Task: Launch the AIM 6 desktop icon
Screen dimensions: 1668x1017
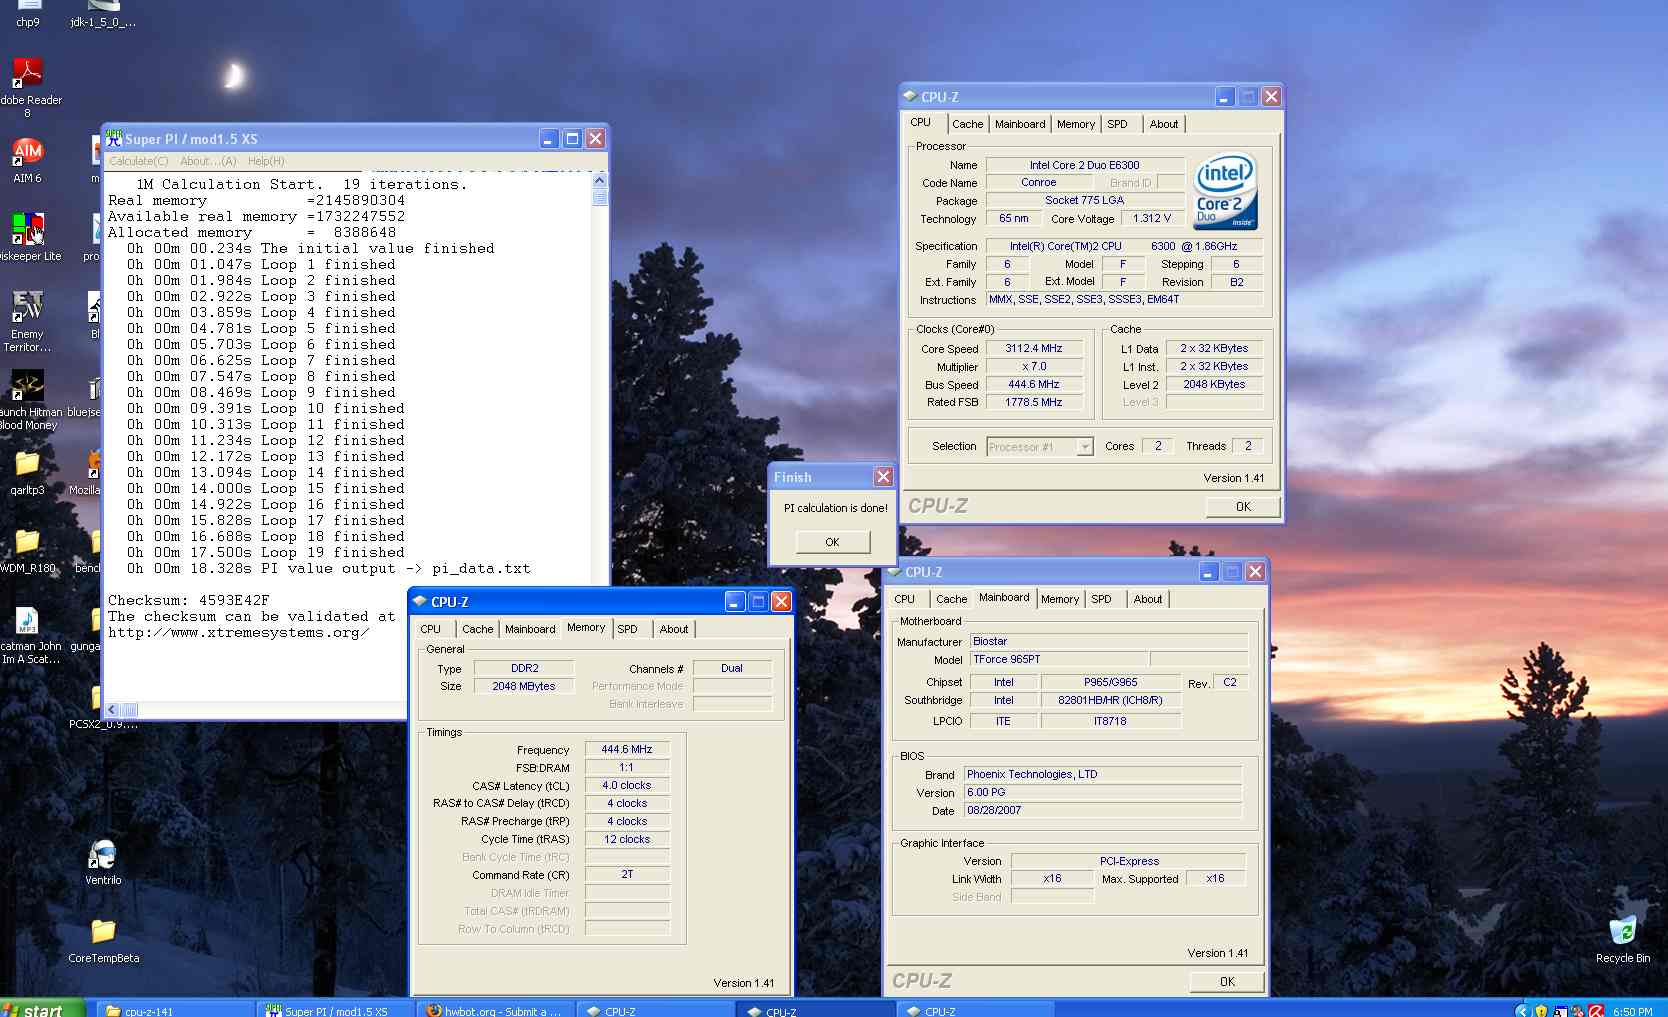Action: point(27,151)
